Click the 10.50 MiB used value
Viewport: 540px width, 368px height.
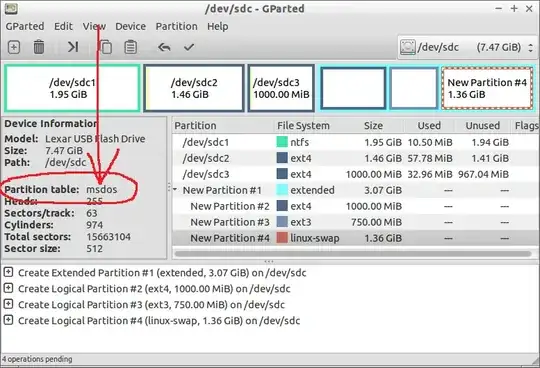(x=430, y=142)
